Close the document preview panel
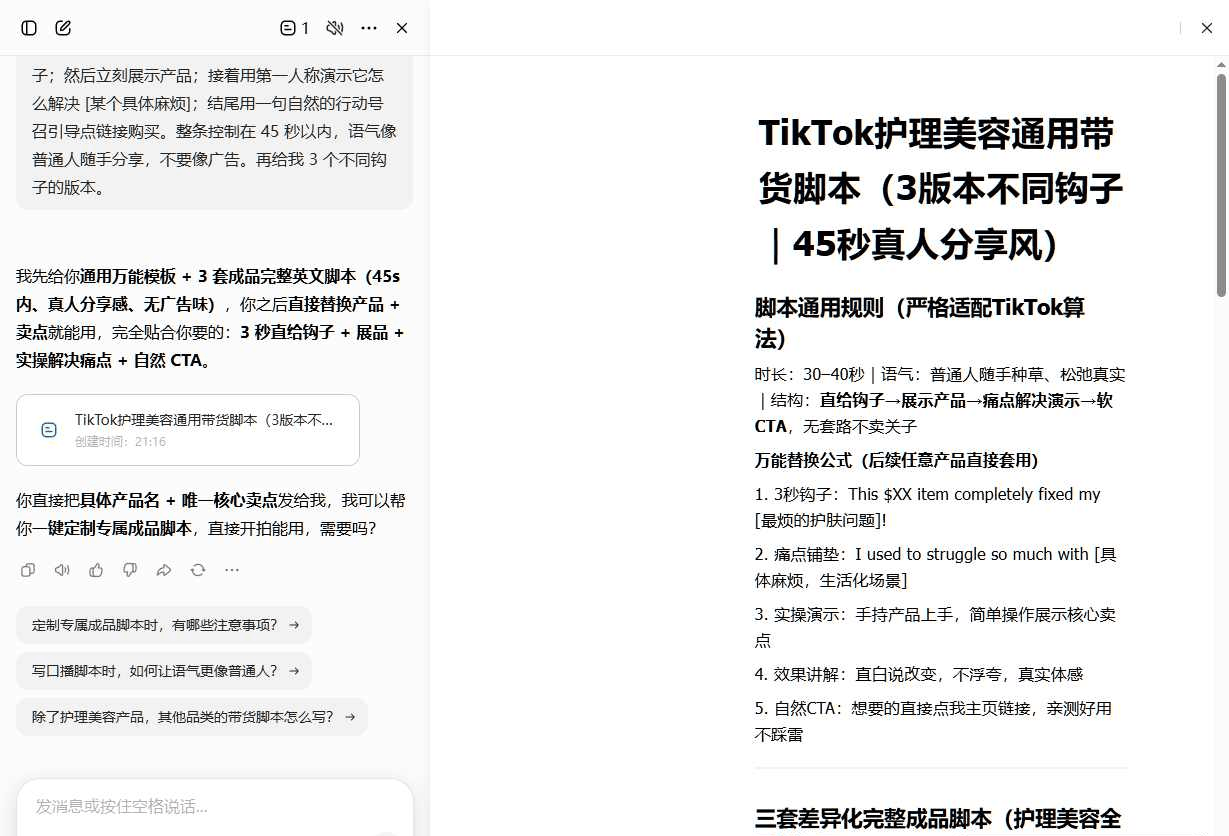The image size is (1229, 836). (x=1206, y=28)
